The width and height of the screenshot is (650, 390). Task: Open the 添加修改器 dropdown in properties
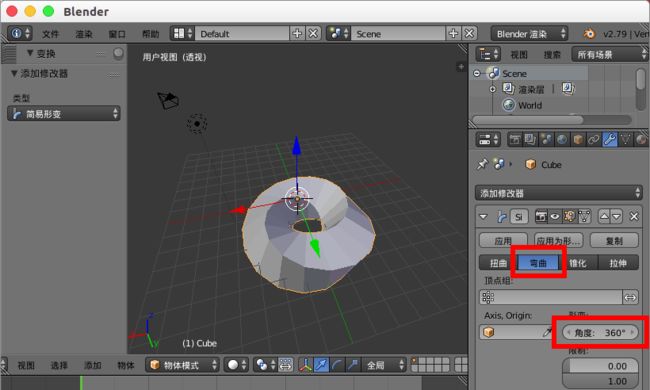[558, 193]
